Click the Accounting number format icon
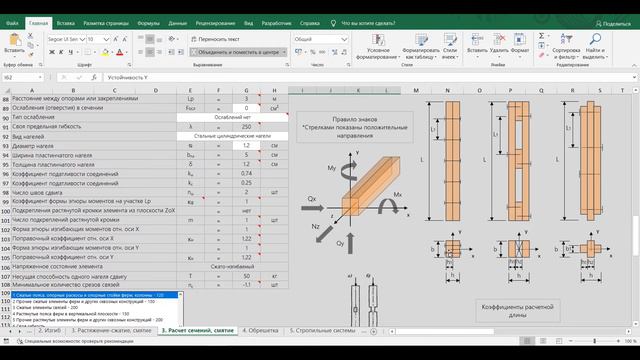This screenshot has width=640, height=360. pyautogui.click(x=298, y=52)
